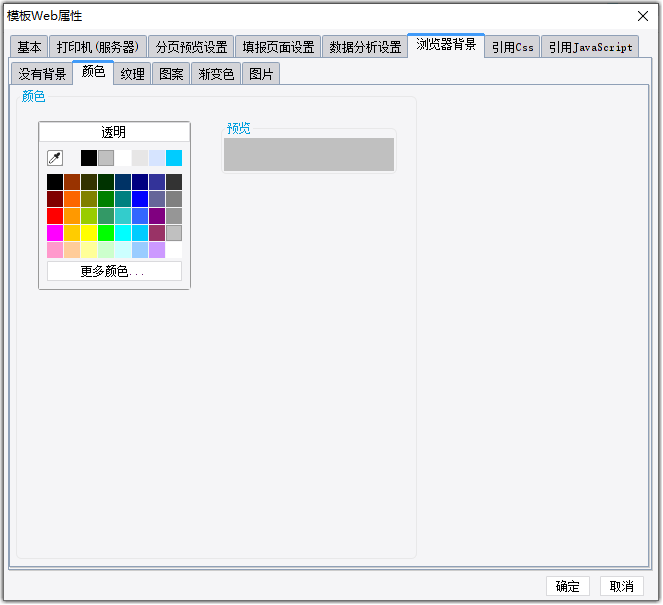Viewport: 663px width, 605px height.
Task: Select the 数据分析设置 tab
Action: (365, 47)
